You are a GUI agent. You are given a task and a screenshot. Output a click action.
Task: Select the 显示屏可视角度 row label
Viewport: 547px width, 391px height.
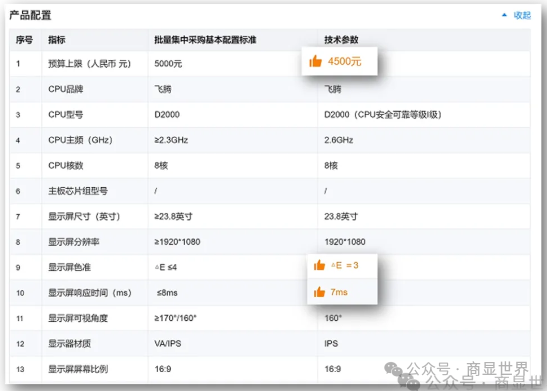point(78,318)
